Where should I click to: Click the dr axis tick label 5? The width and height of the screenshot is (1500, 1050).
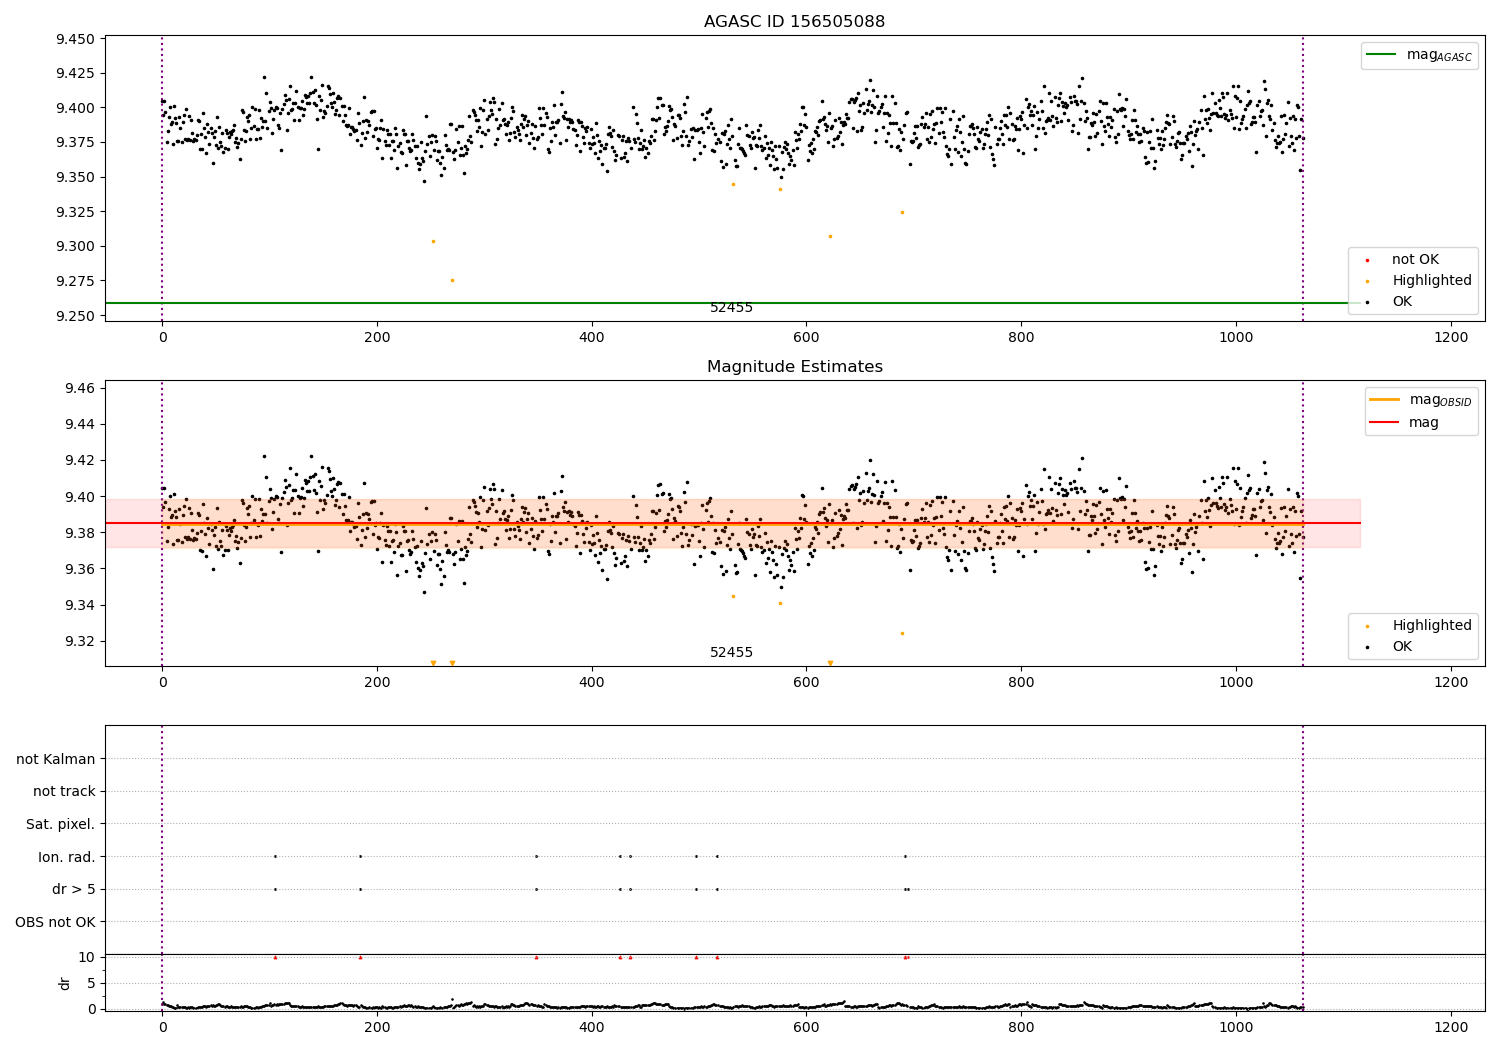[x=91, y=984]
